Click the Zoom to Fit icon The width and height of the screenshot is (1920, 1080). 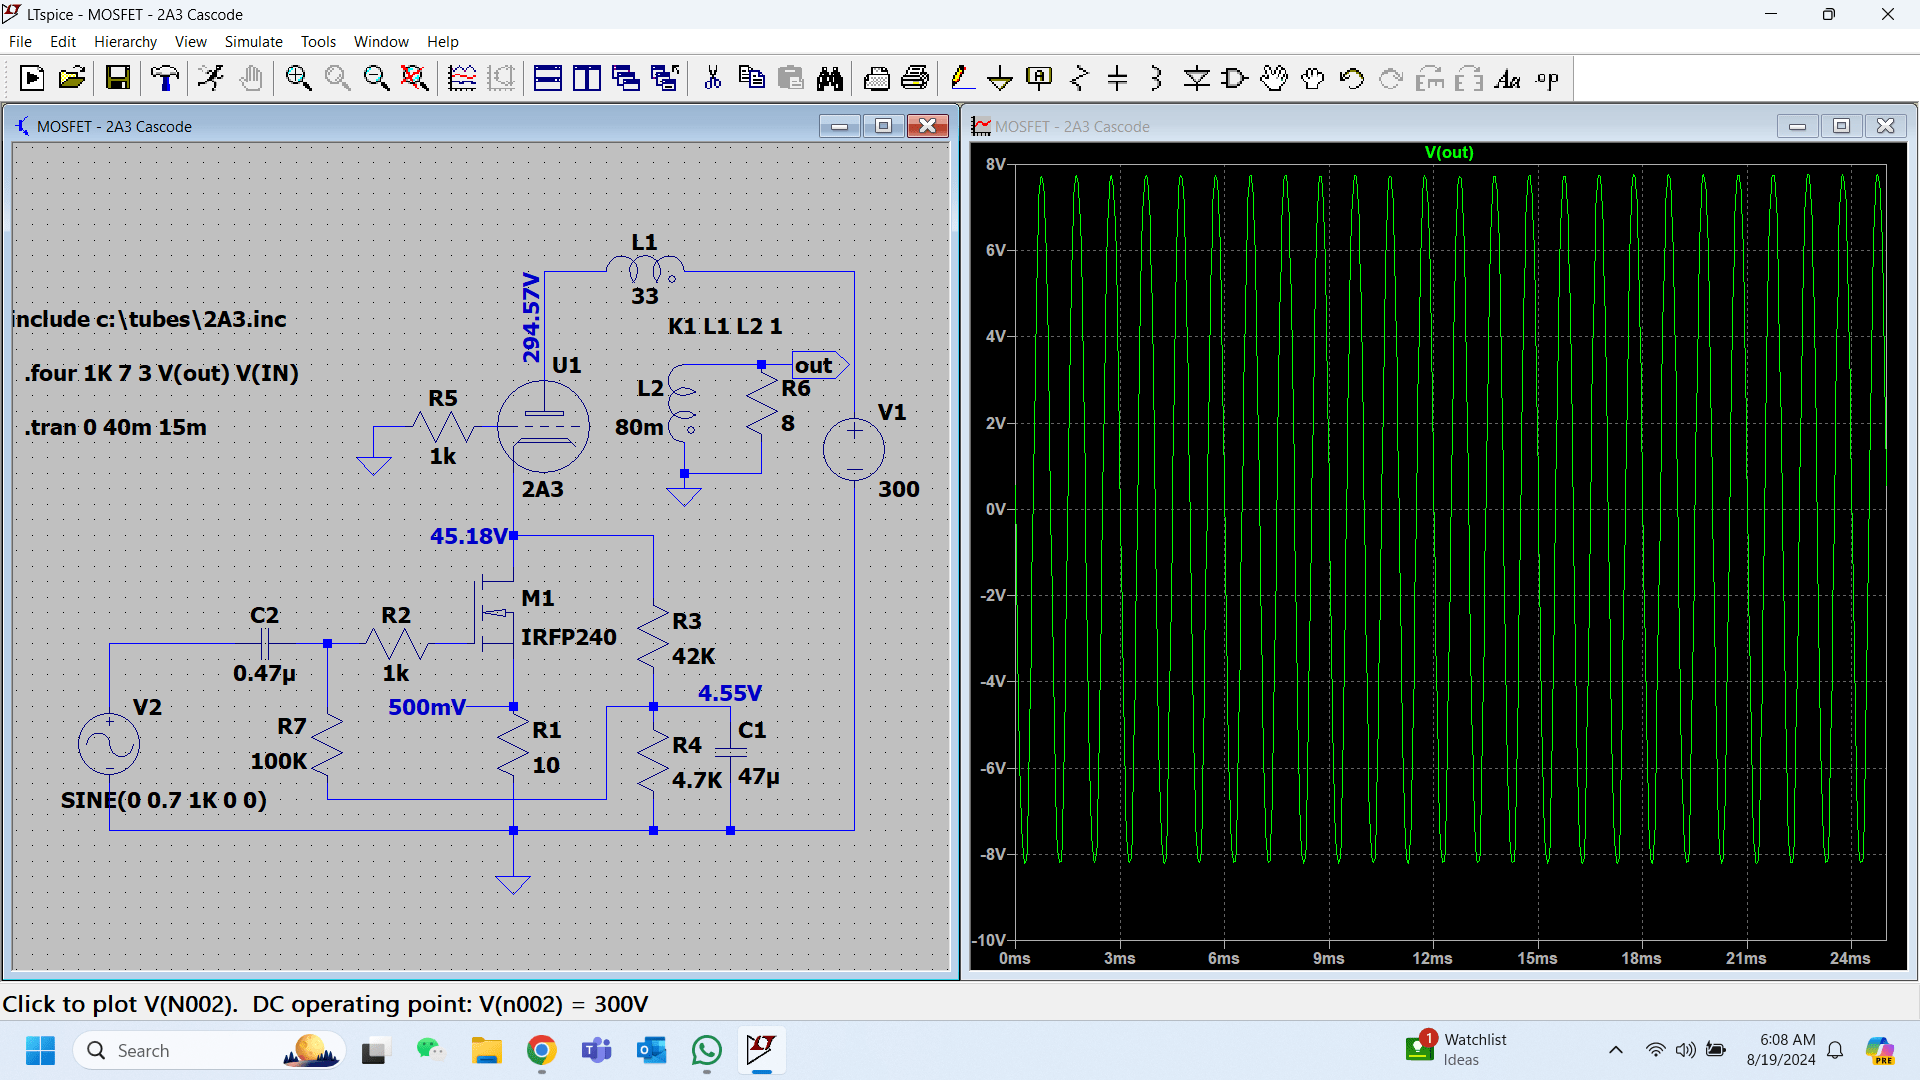click(415, 78)
